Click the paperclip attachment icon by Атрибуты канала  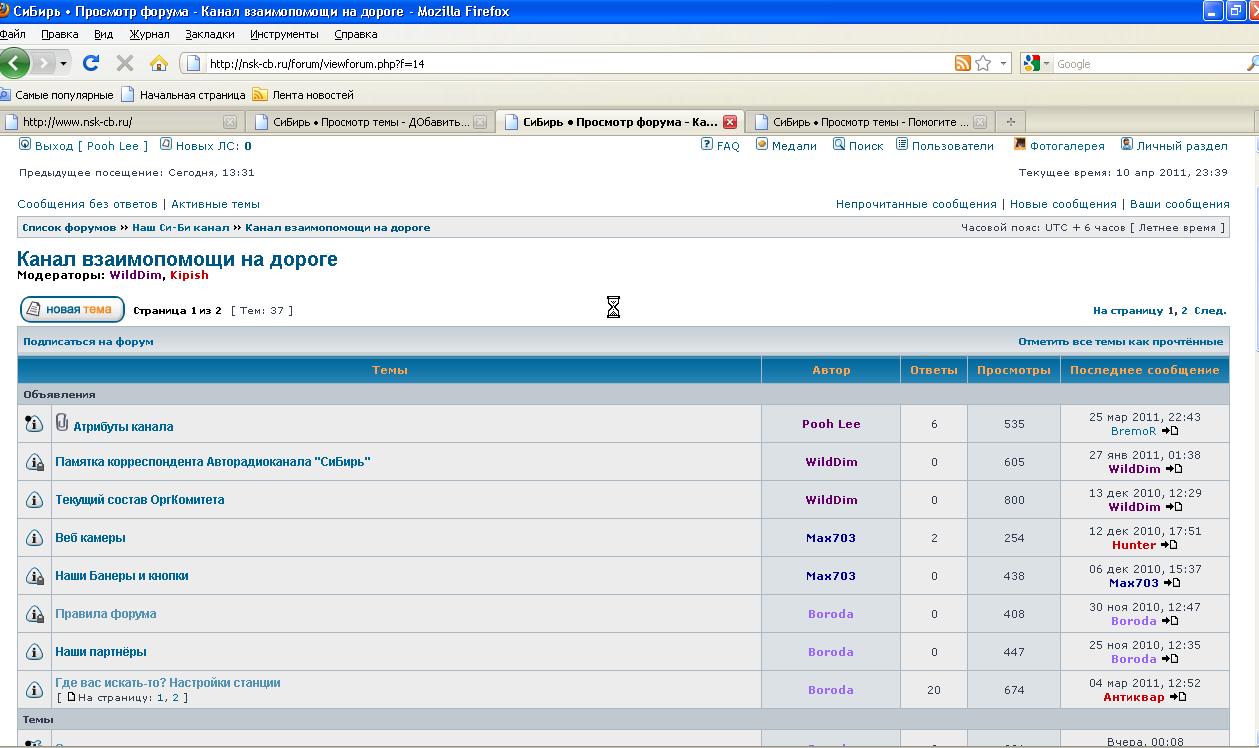62,423
